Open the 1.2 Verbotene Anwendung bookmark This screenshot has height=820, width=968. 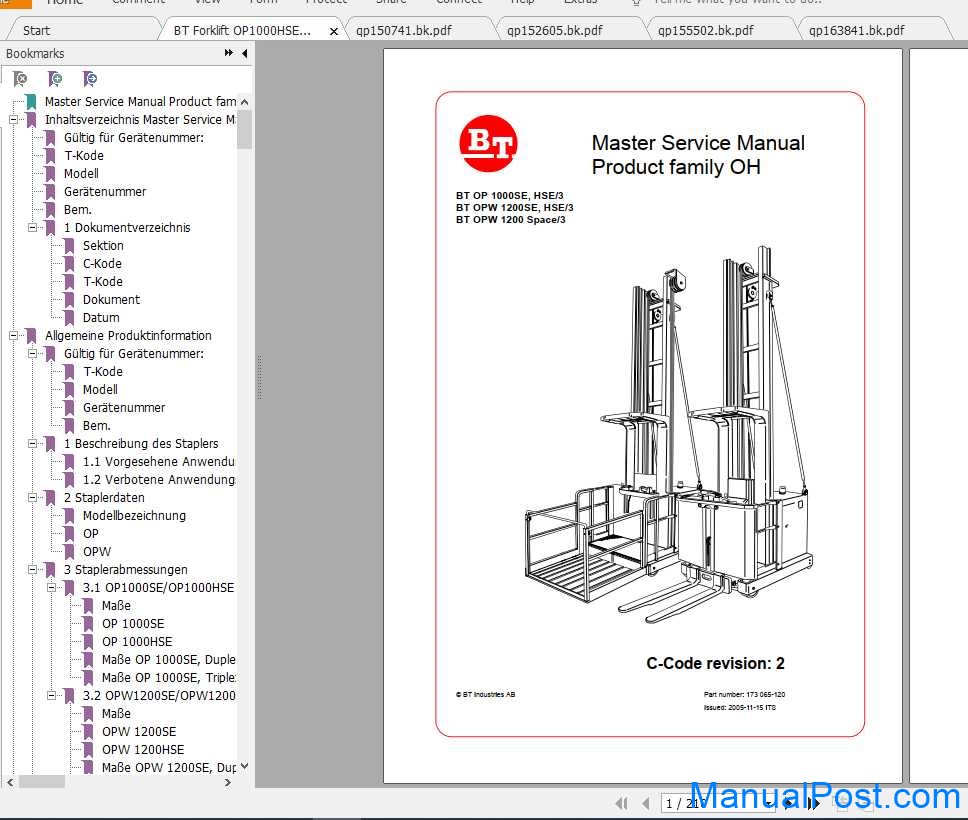click(159, 479)
